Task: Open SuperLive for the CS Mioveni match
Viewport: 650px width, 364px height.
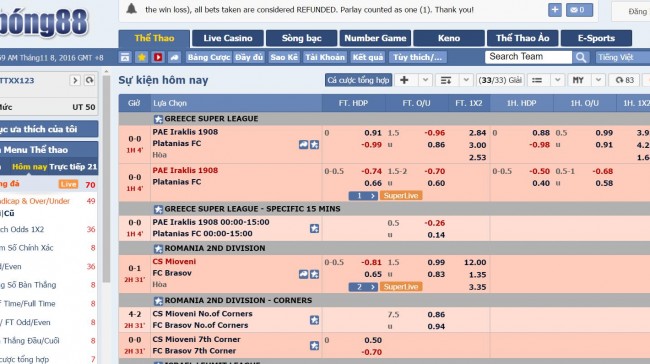Action: click(x=400, y=286)
